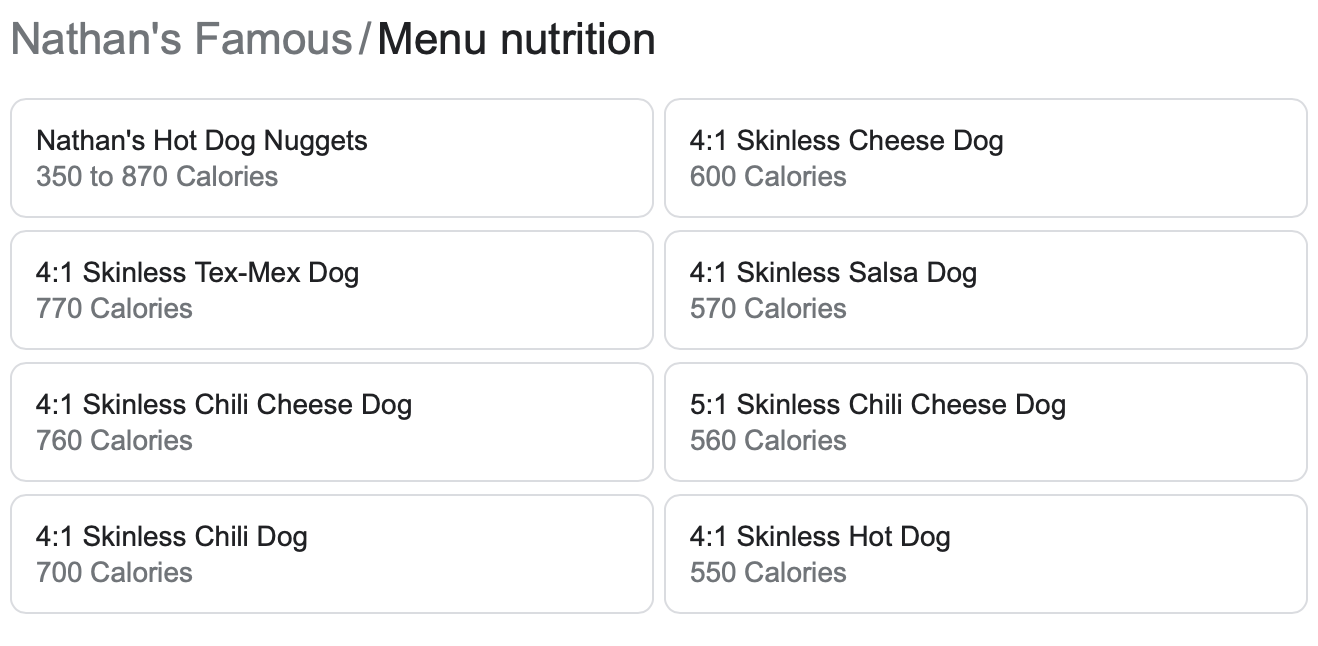Screen dimensions: 1318x646
Task: Click the slash separator in the heading
Action: coord(365,40)
